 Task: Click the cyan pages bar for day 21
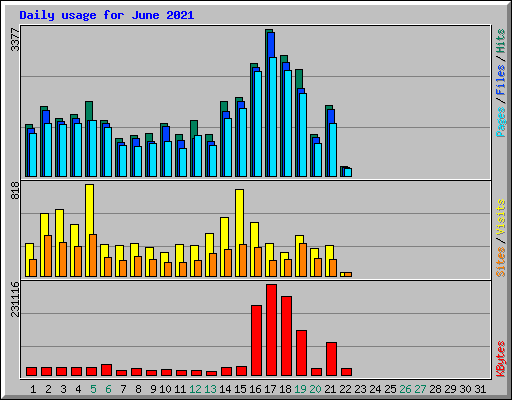point(333,150)
